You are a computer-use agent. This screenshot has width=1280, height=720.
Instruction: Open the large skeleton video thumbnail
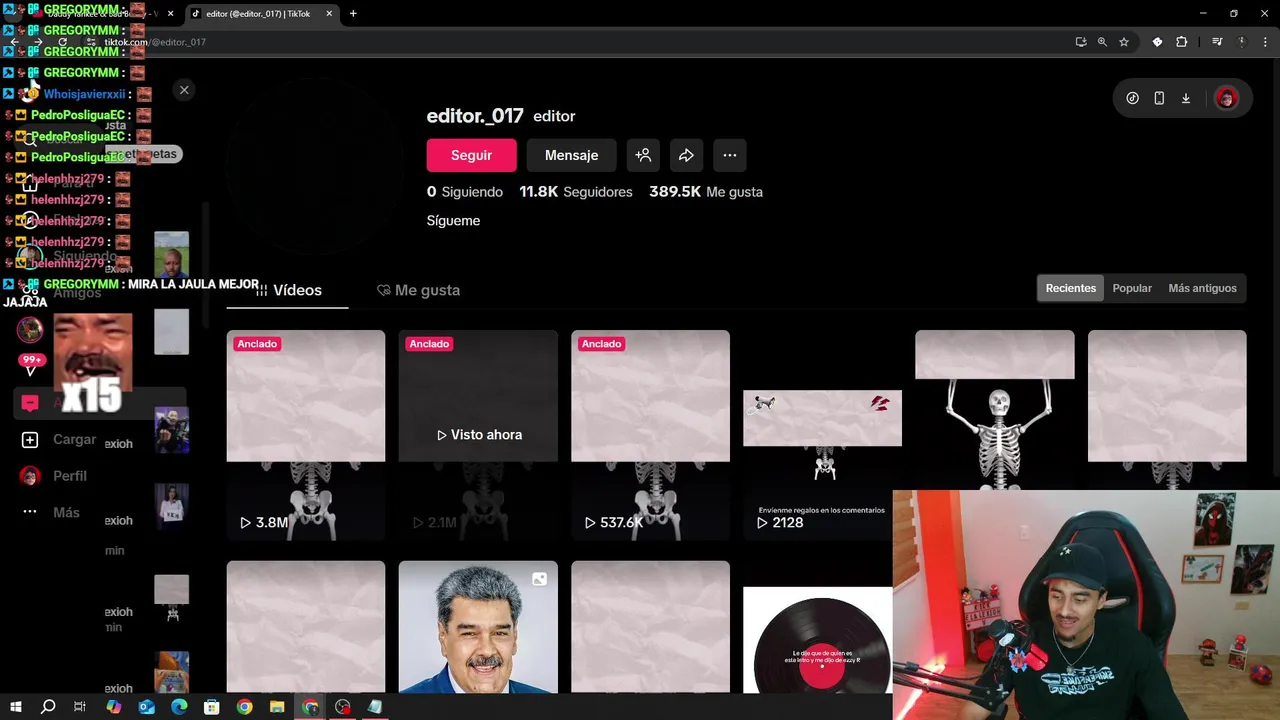click(994, 410)
